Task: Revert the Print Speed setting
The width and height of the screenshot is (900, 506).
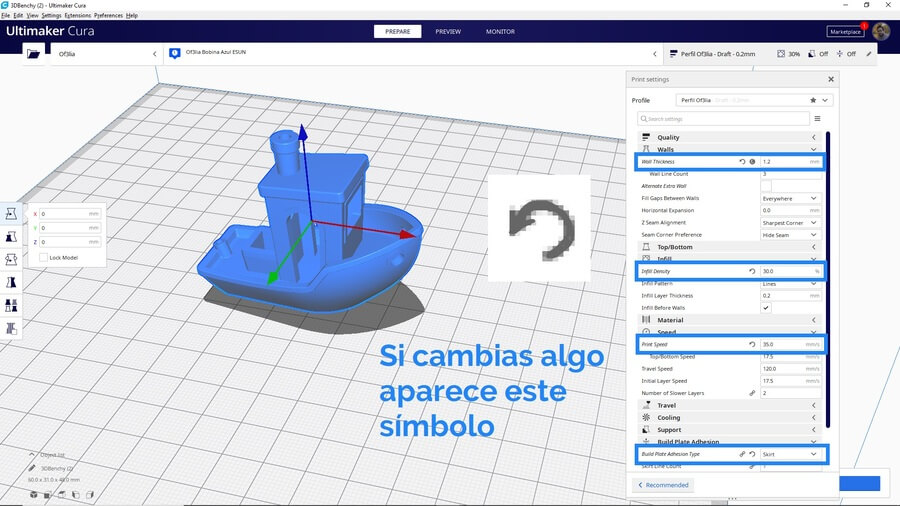Action: click(752, 344)
